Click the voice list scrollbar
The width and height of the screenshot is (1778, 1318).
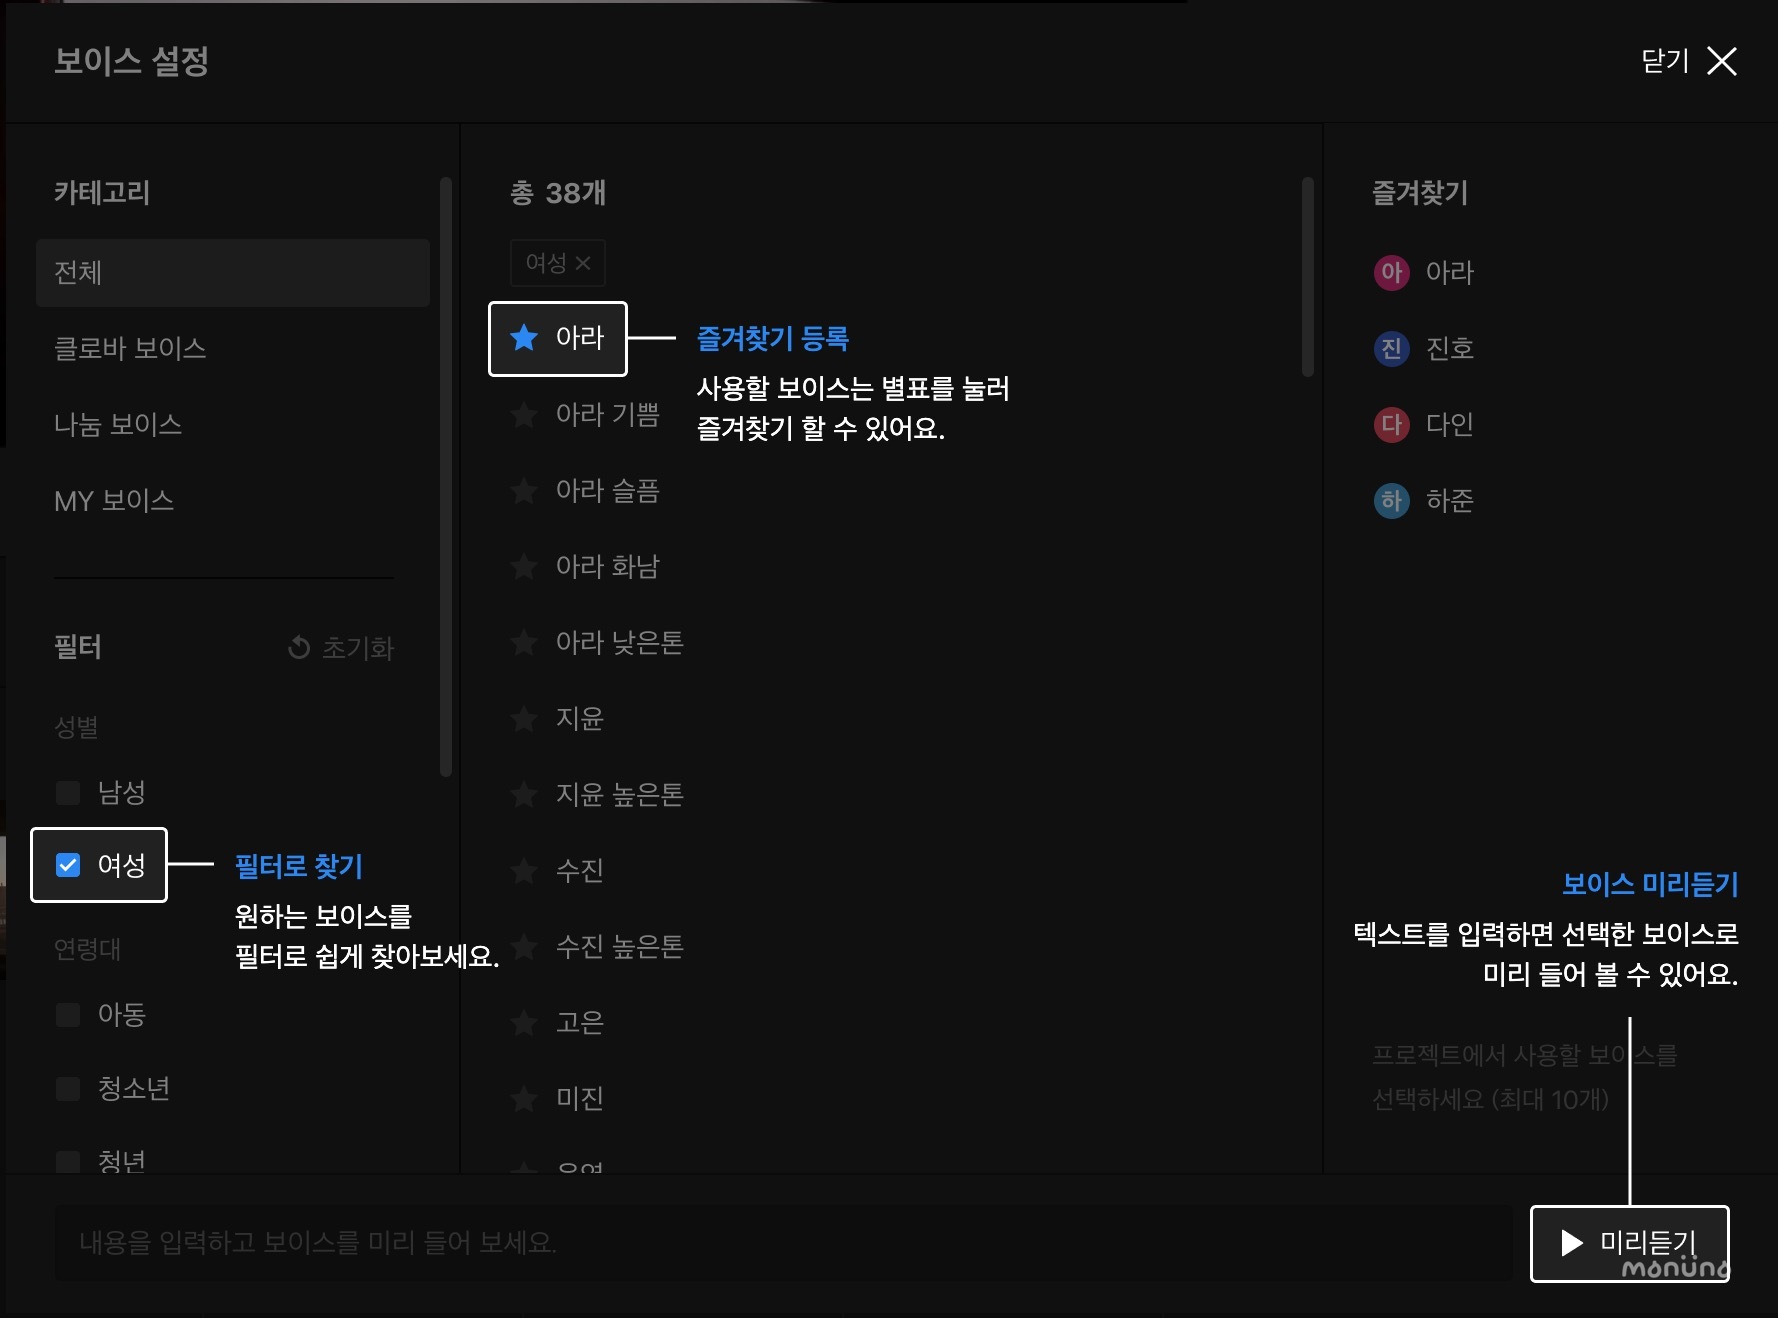point(1308,277)
